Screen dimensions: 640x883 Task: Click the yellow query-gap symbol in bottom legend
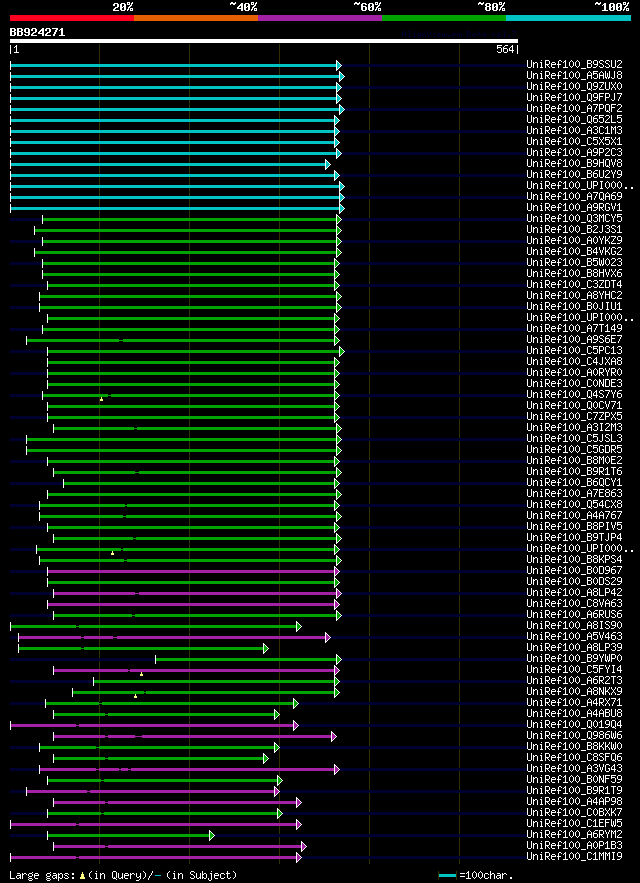(82, 876)
